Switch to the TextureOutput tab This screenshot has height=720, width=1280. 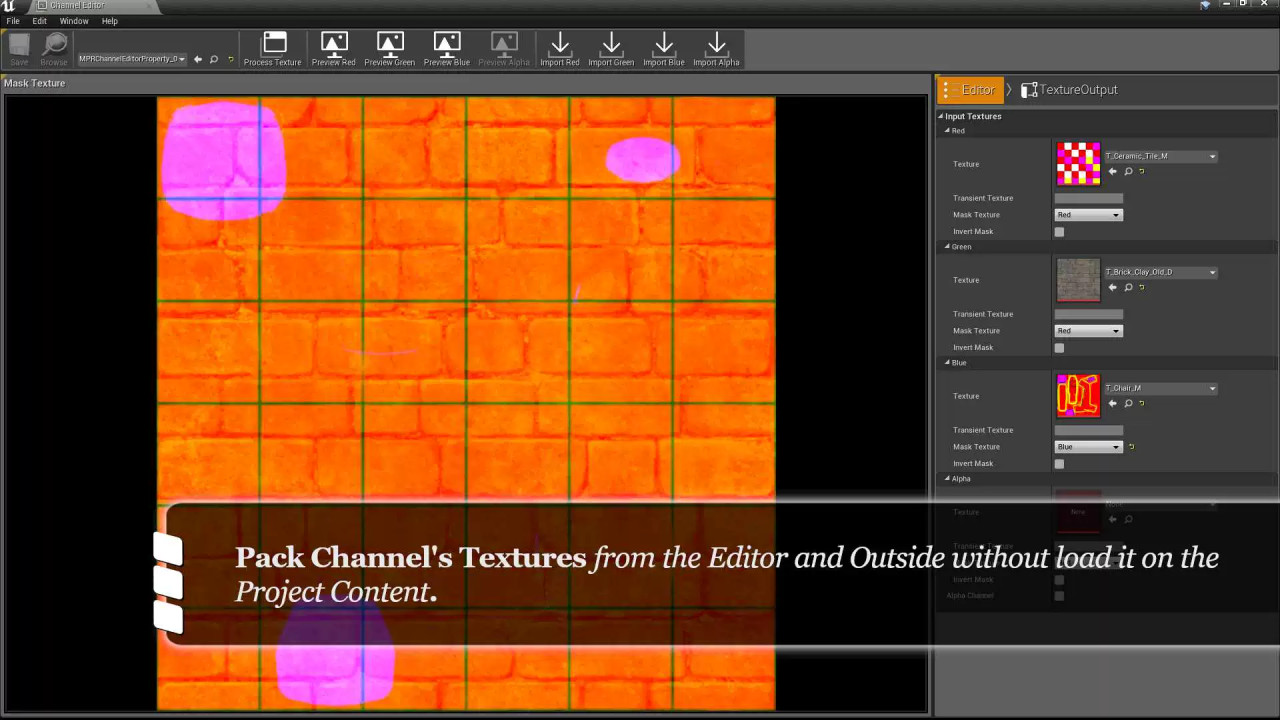[1069, 90]
